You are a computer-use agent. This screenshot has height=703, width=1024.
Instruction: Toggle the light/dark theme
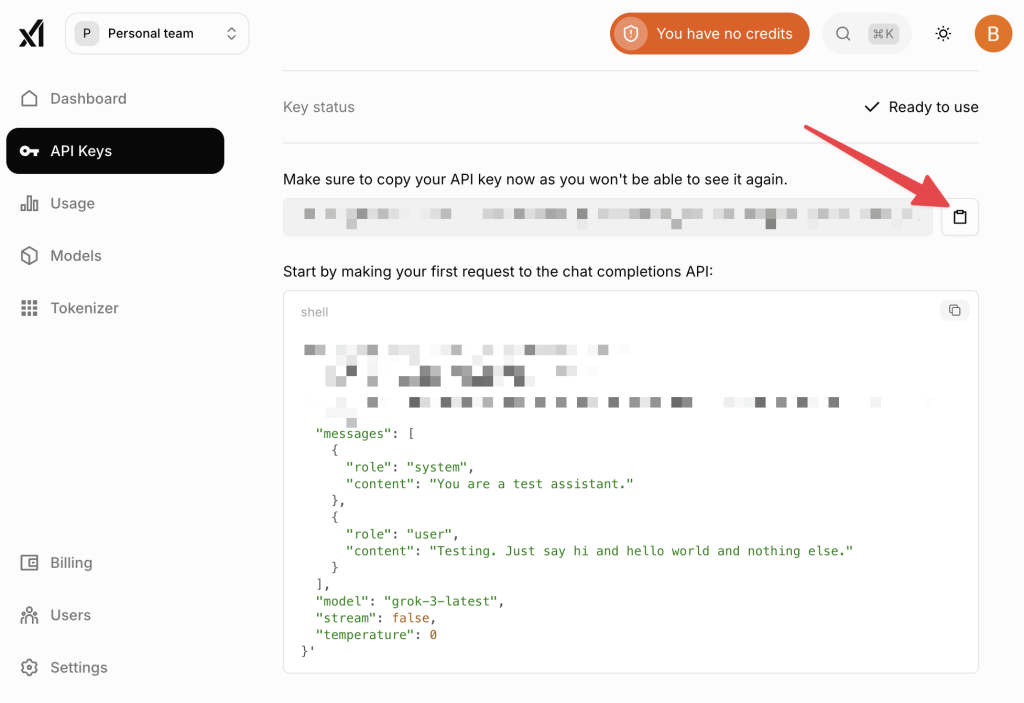(942, 33)
